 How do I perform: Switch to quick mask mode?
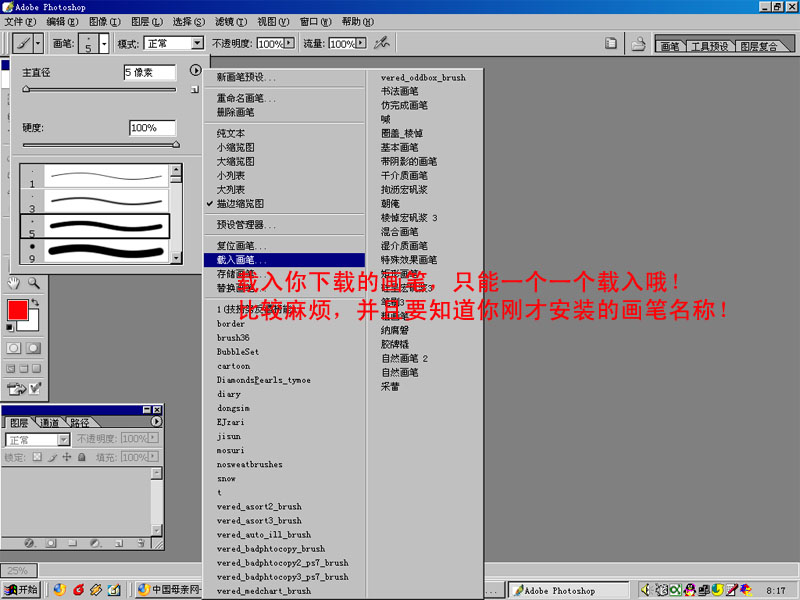34,348
